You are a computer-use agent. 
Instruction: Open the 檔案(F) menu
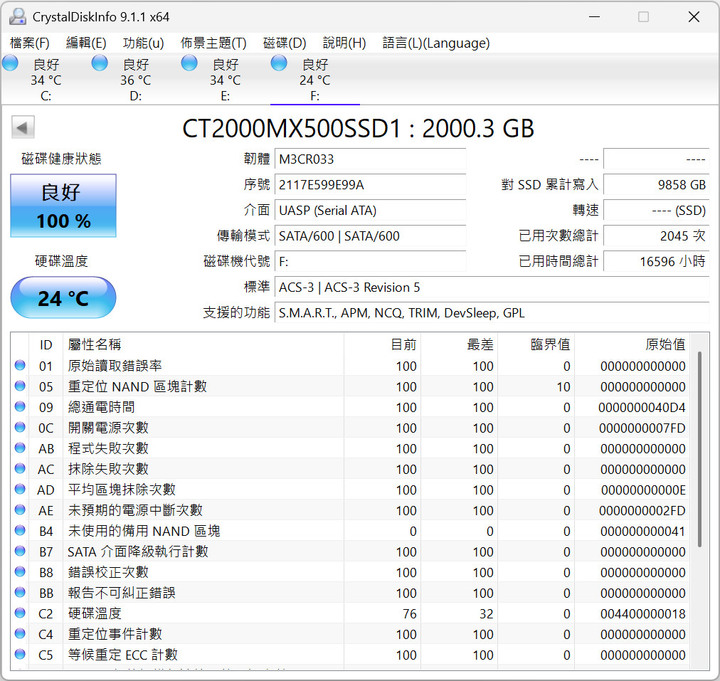tap(30, 43)
